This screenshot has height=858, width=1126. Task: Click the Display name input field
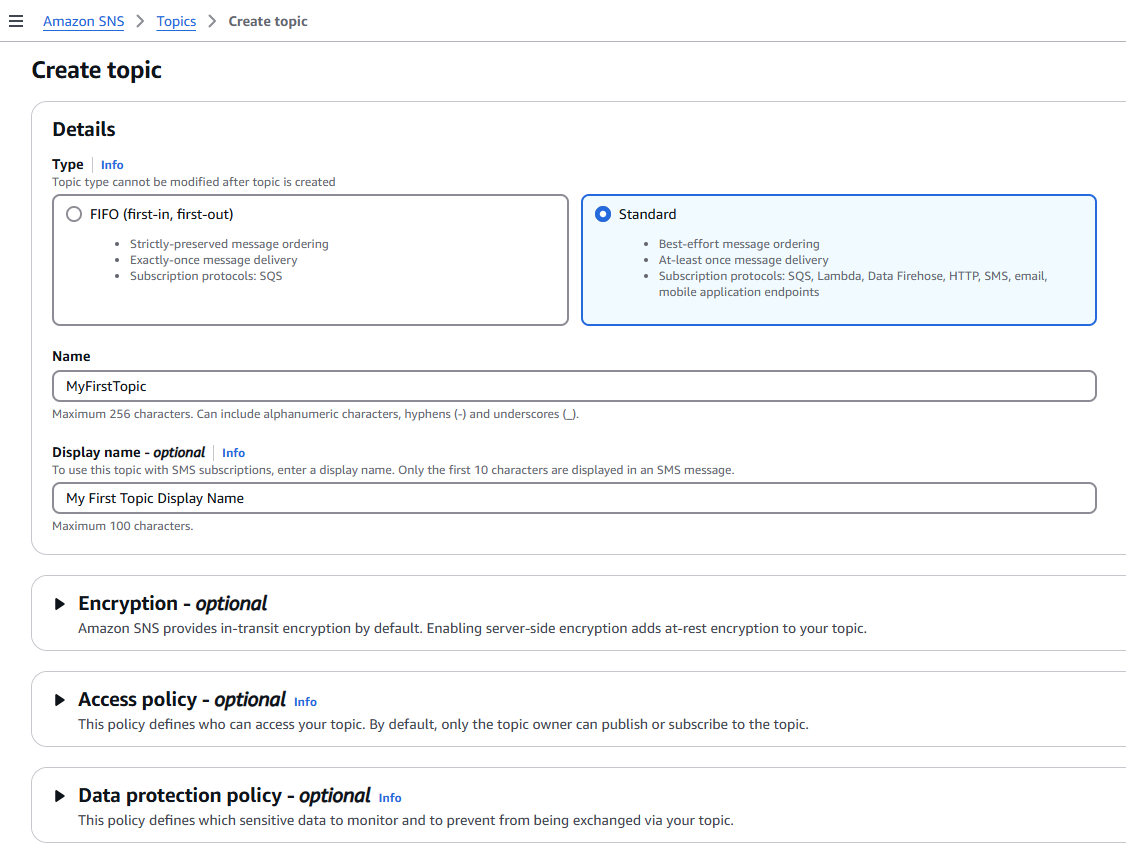574,498
